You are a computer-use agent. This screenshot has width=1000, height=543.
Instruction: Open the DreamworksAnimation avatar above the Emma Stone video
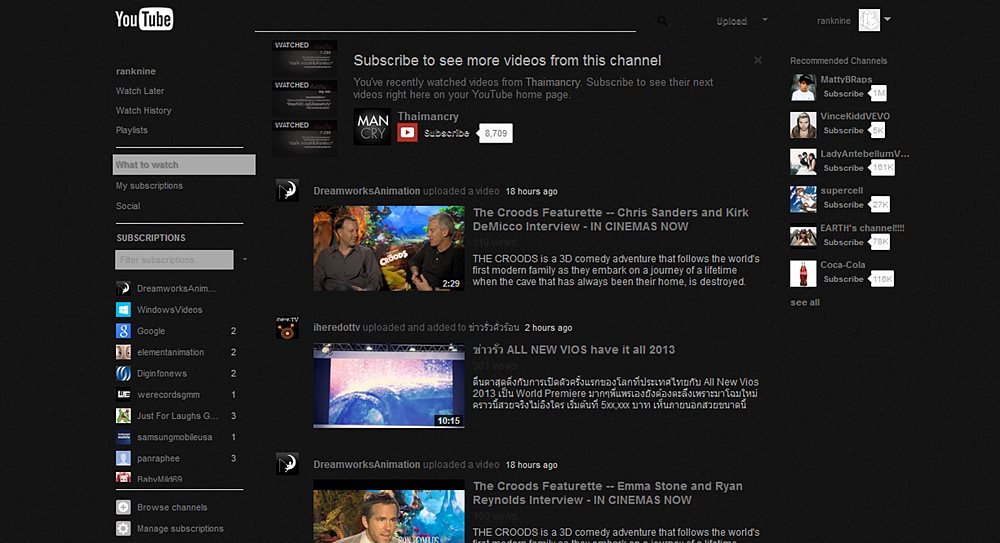(287, 464)
